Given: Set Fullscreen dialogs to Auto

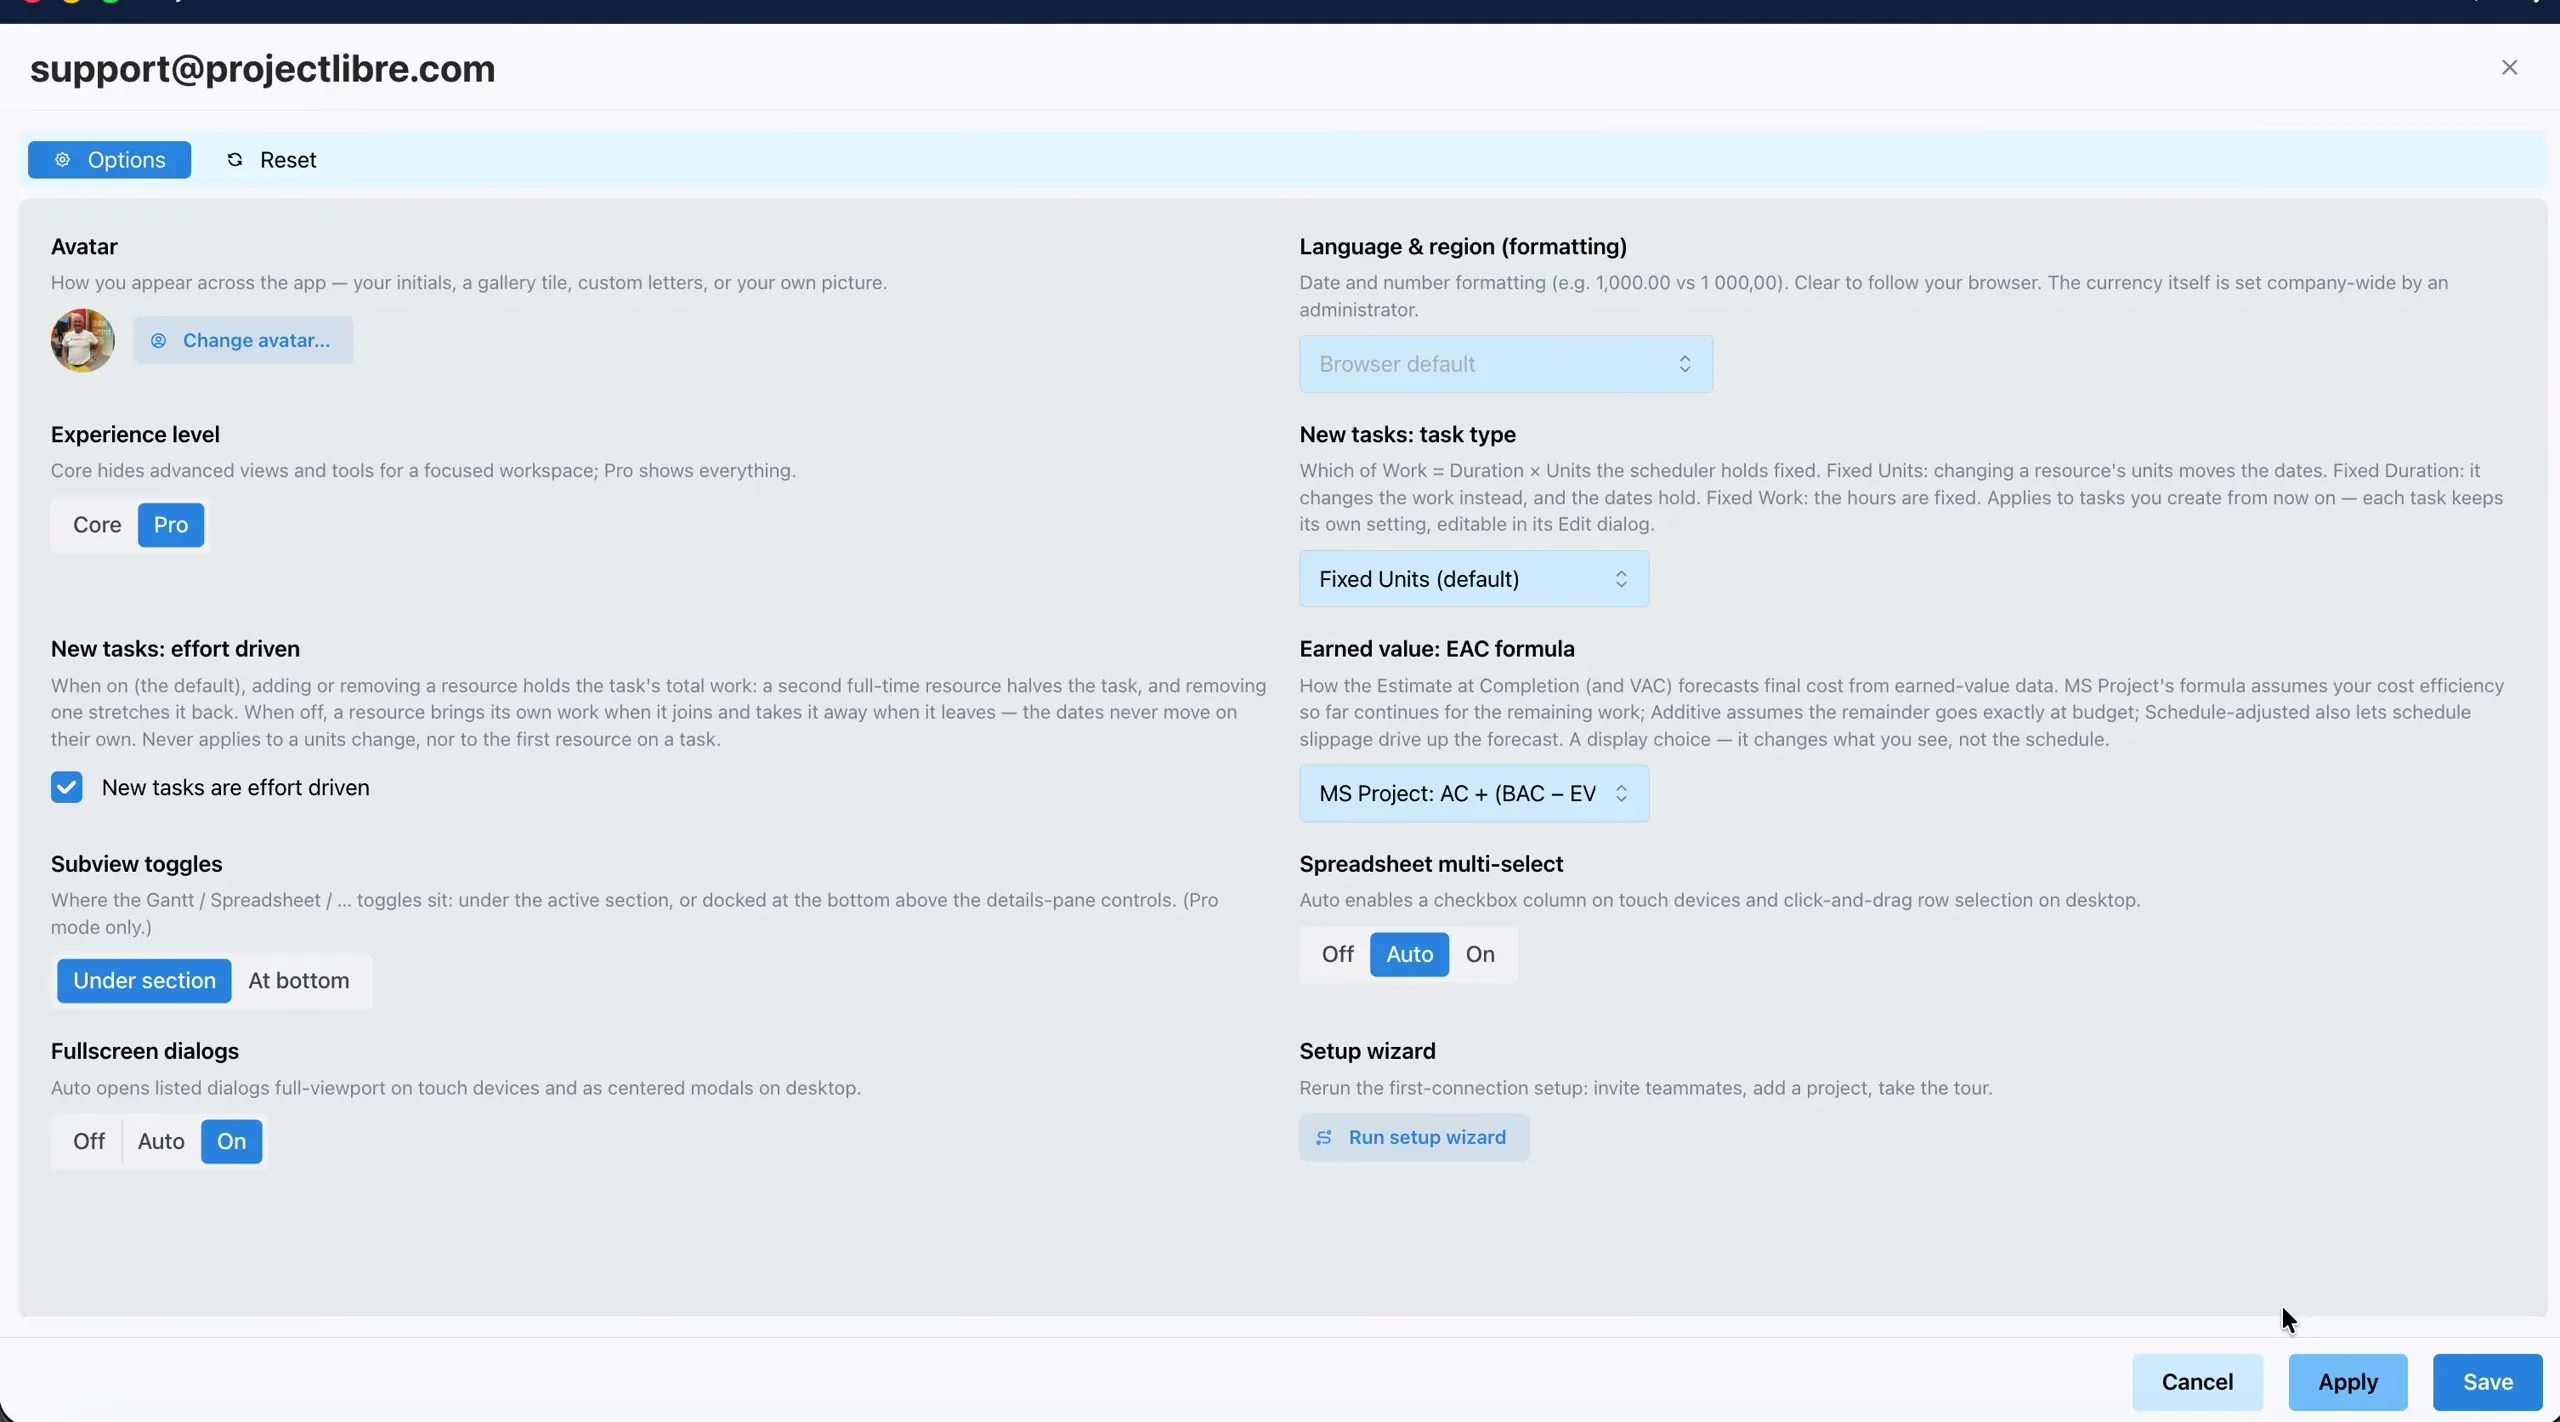Looking at the screenshot, I should [161, 1141].
